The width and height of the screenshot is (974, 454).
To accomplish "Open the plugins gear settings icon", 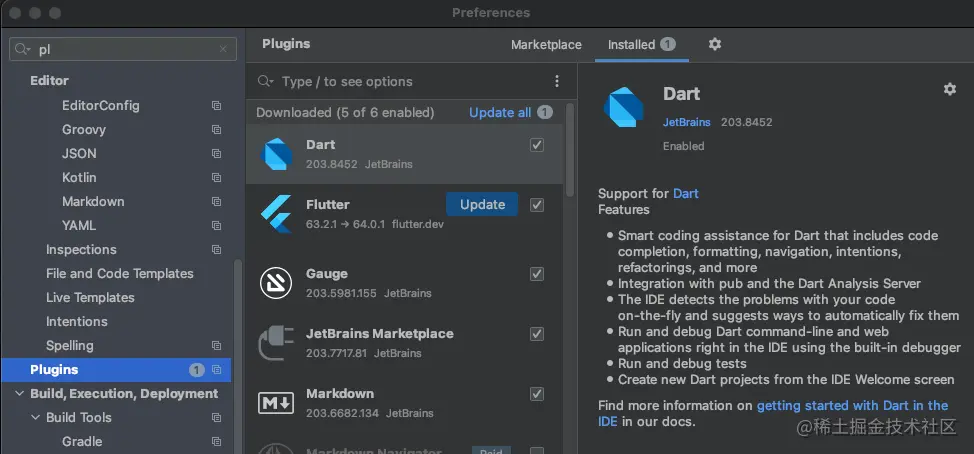I will (715, 44).
